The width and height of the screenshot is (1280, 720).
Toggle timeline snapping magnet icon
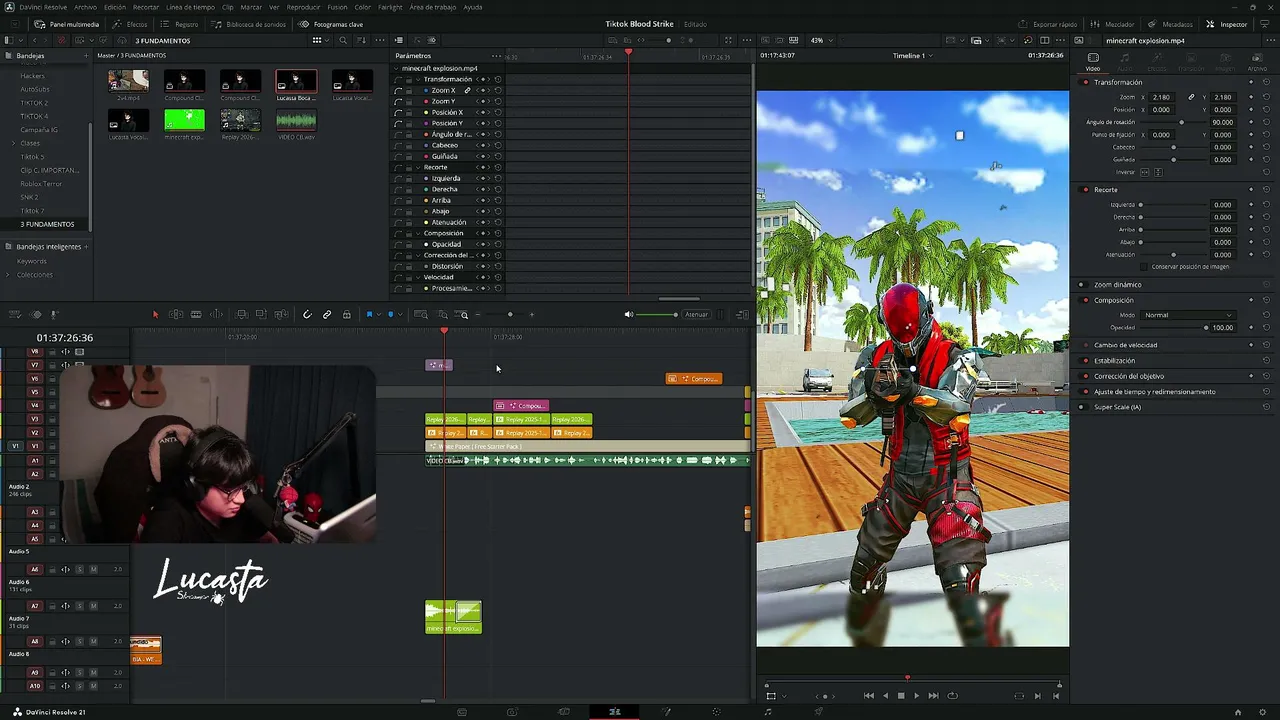307,315
